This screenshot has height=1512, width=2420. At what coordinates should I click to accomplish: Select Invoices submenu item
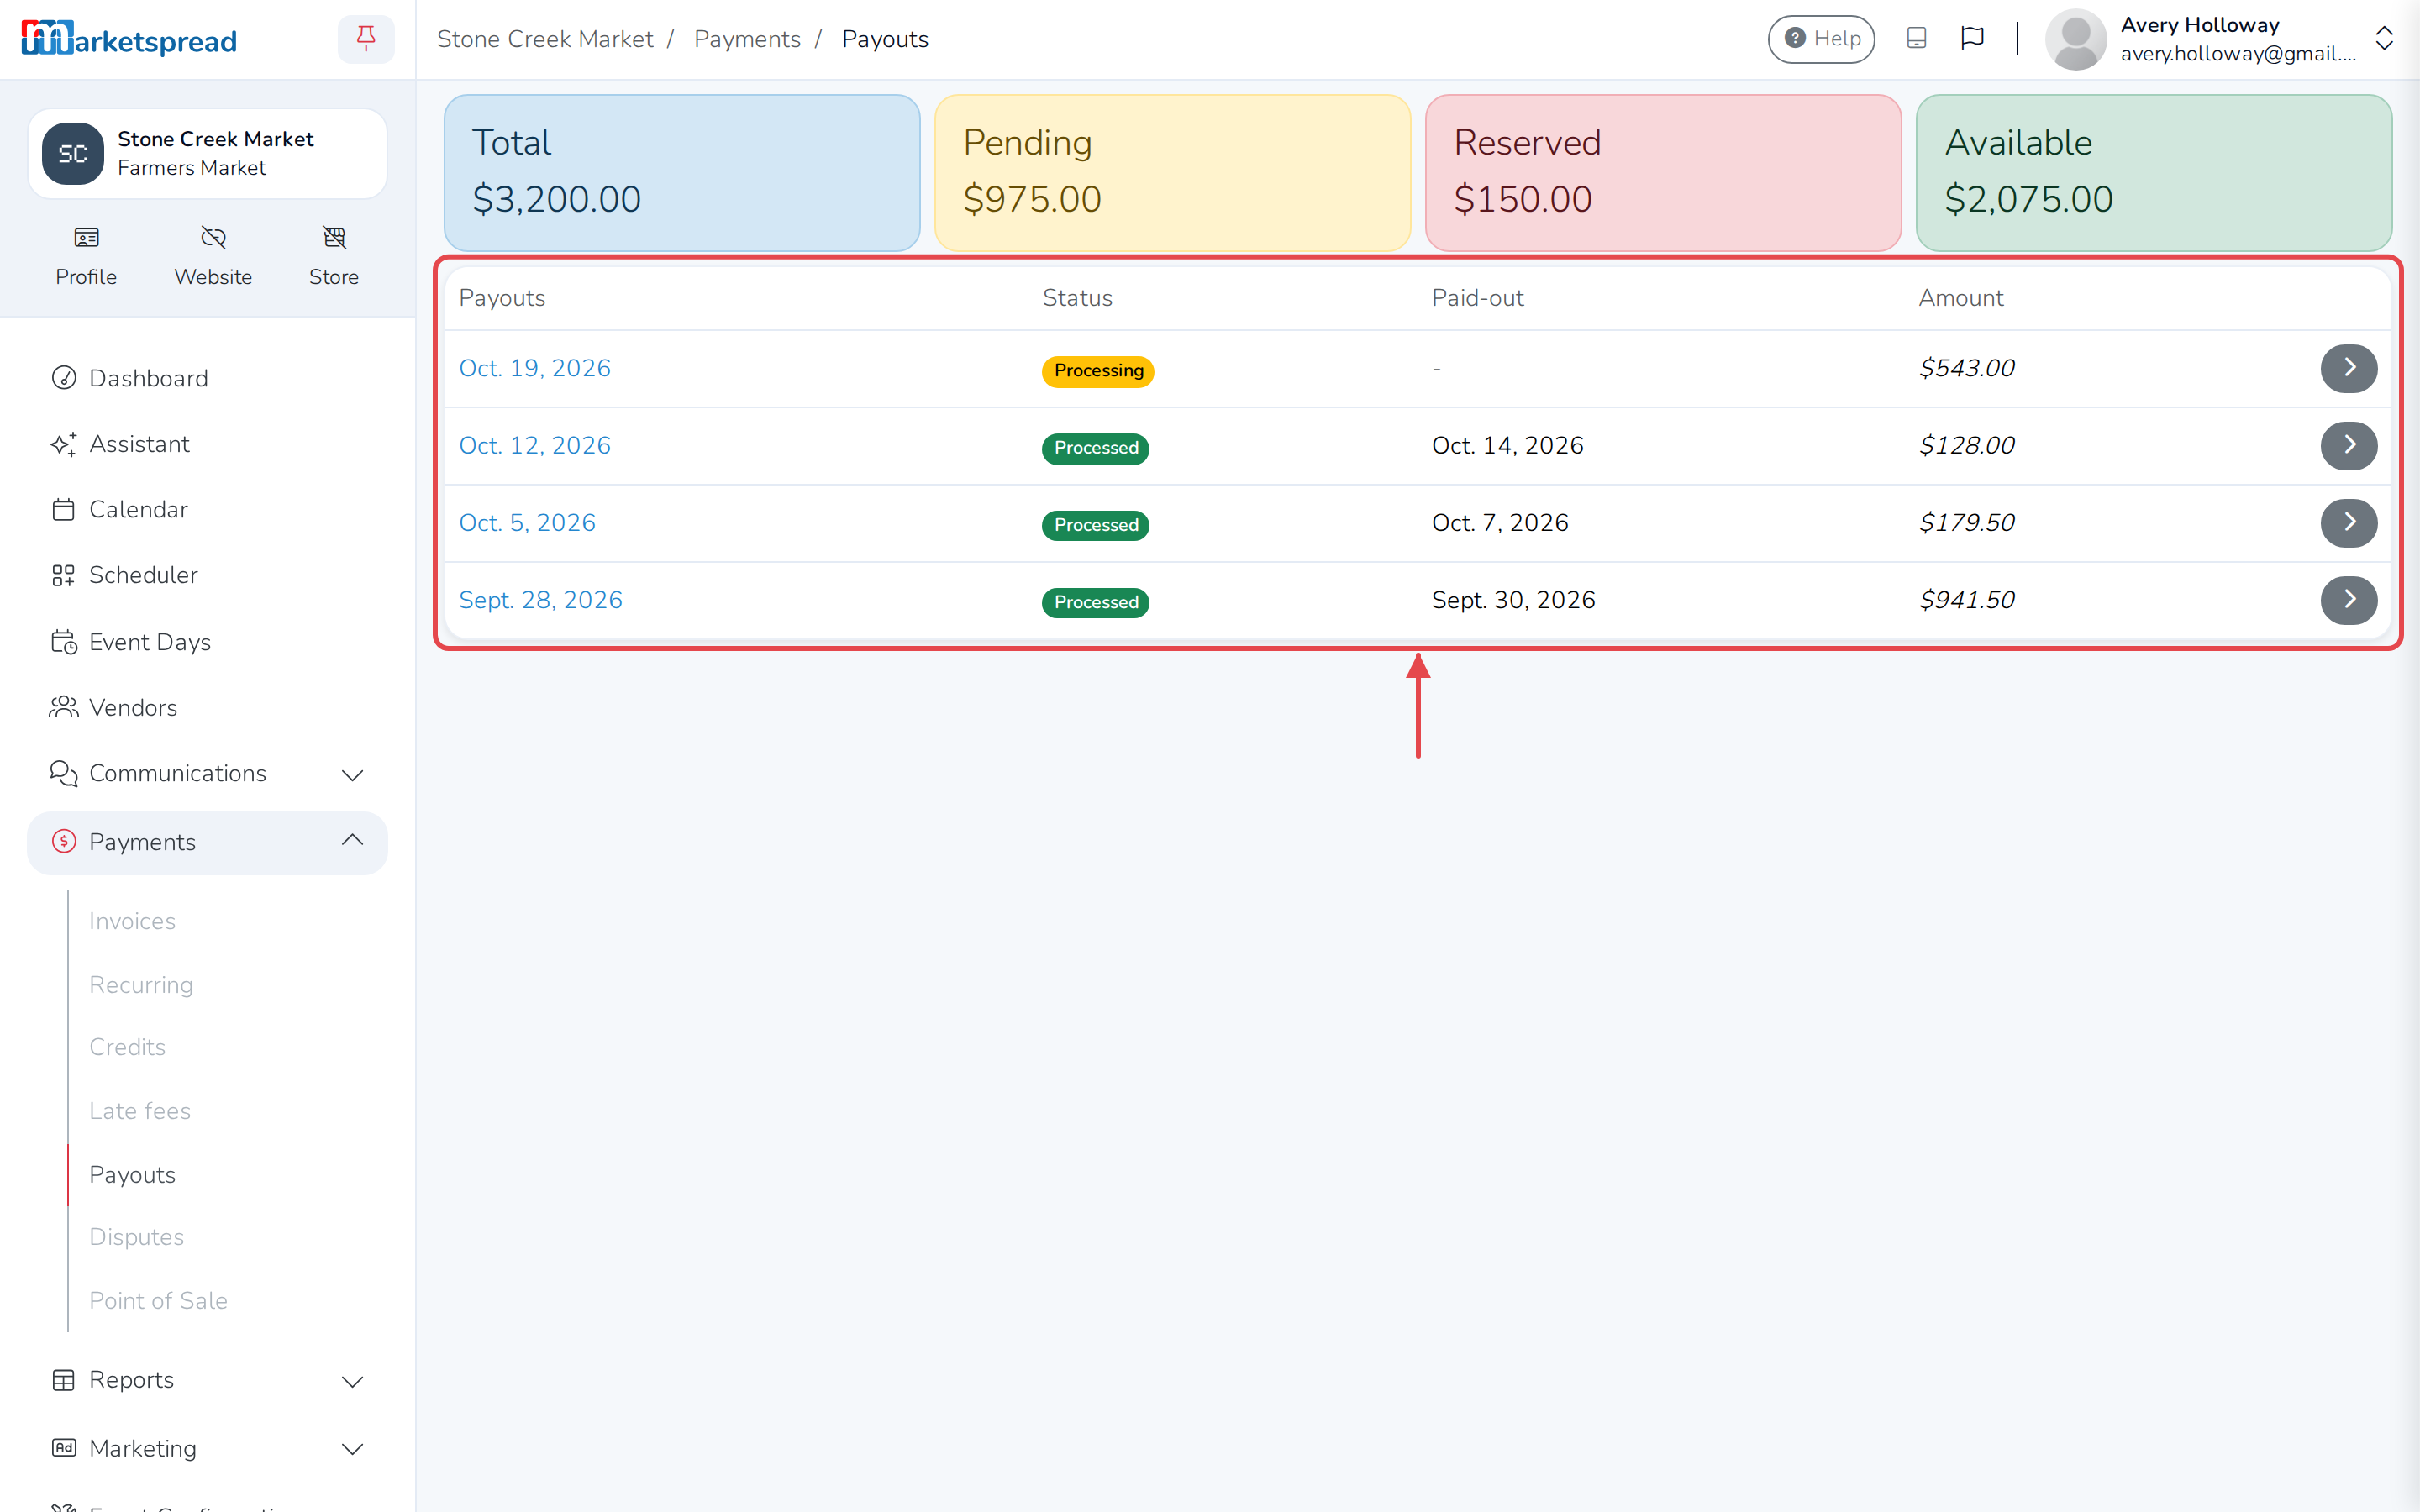coord(132,921)
